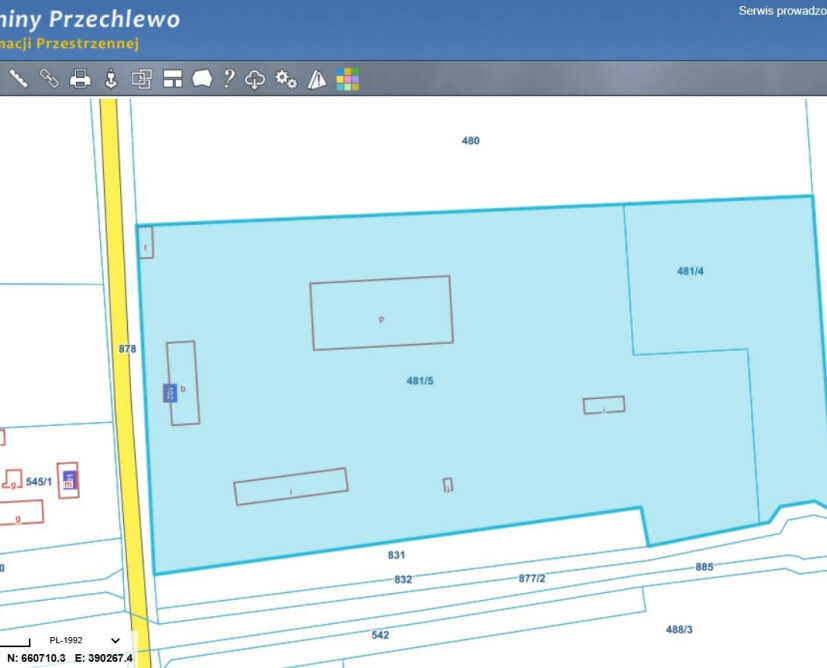Print the current map view
The height and width of the screenshot is (668, 827).
[x=80, y=79]
